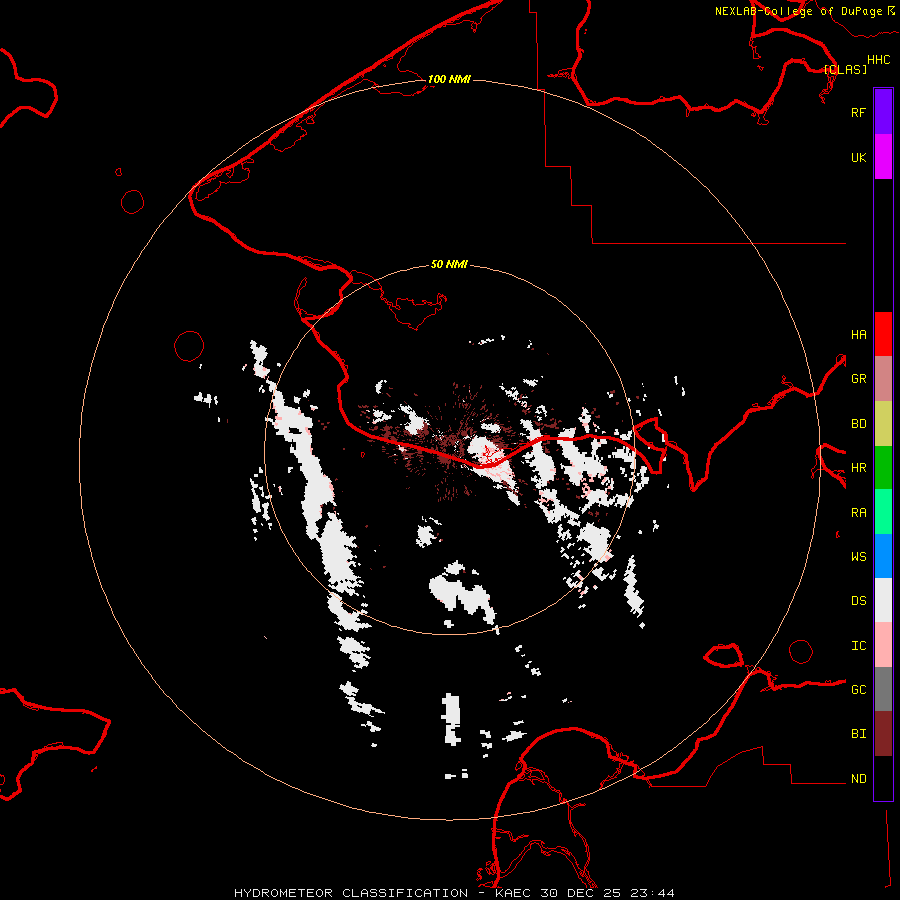Click the GC gray legend swatch
The height and width of the screenshot is (900, 900).
pyautogui.click(x=883, y=689)
